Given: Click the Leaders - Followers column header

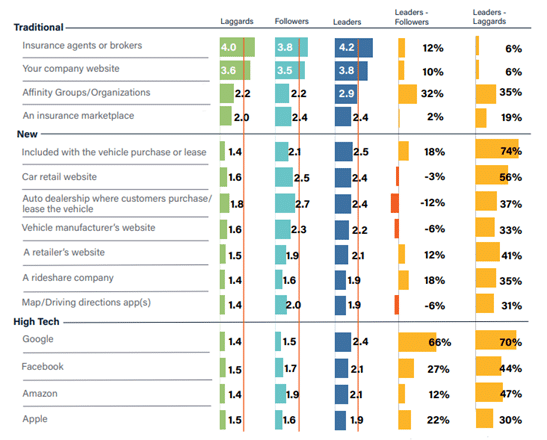Looking at the screenshot, I should pos(412,17).
